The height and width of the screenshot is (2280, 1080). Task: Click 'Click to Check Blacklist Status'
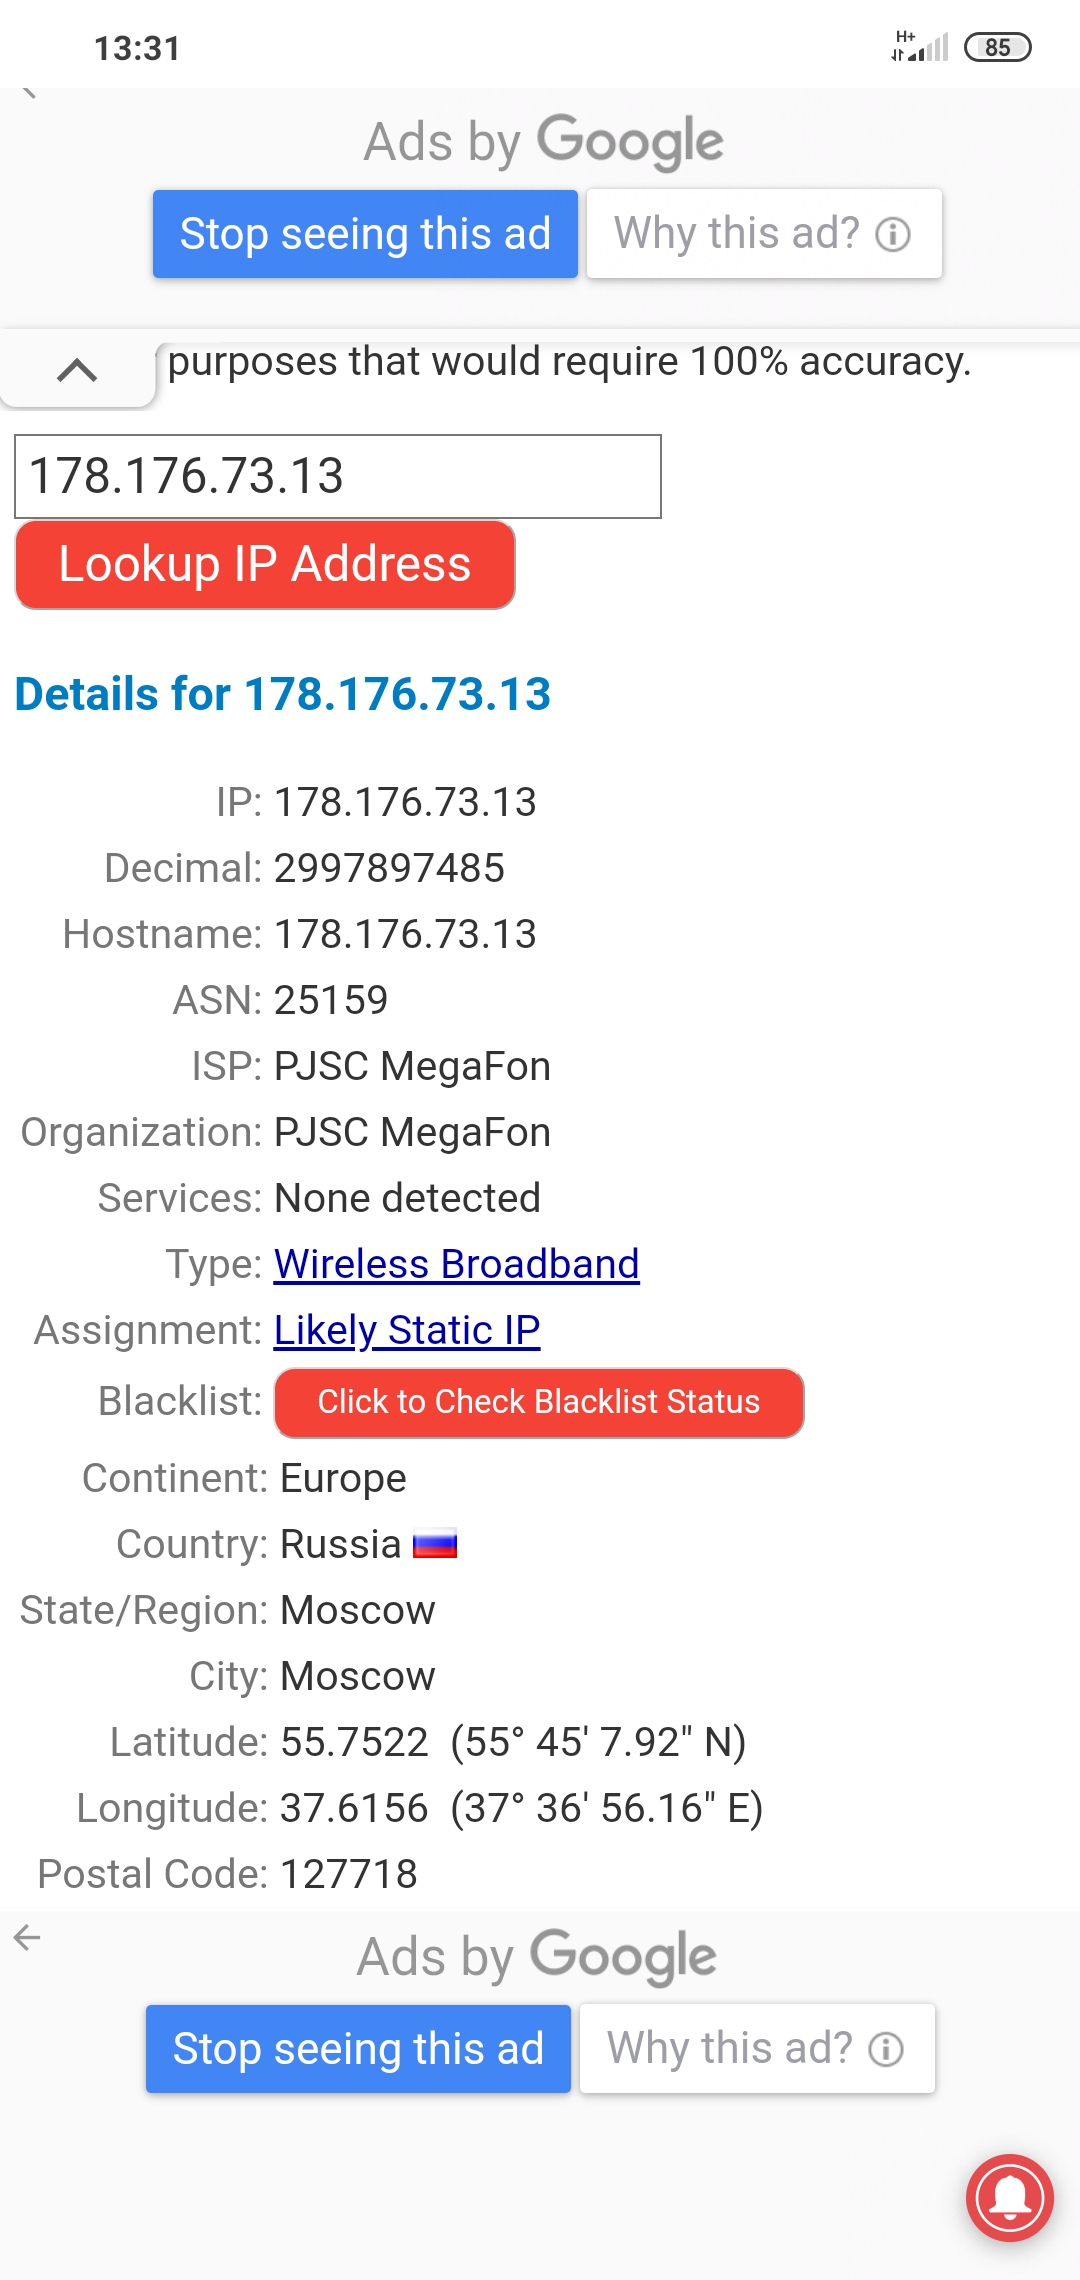[538, 1403]
